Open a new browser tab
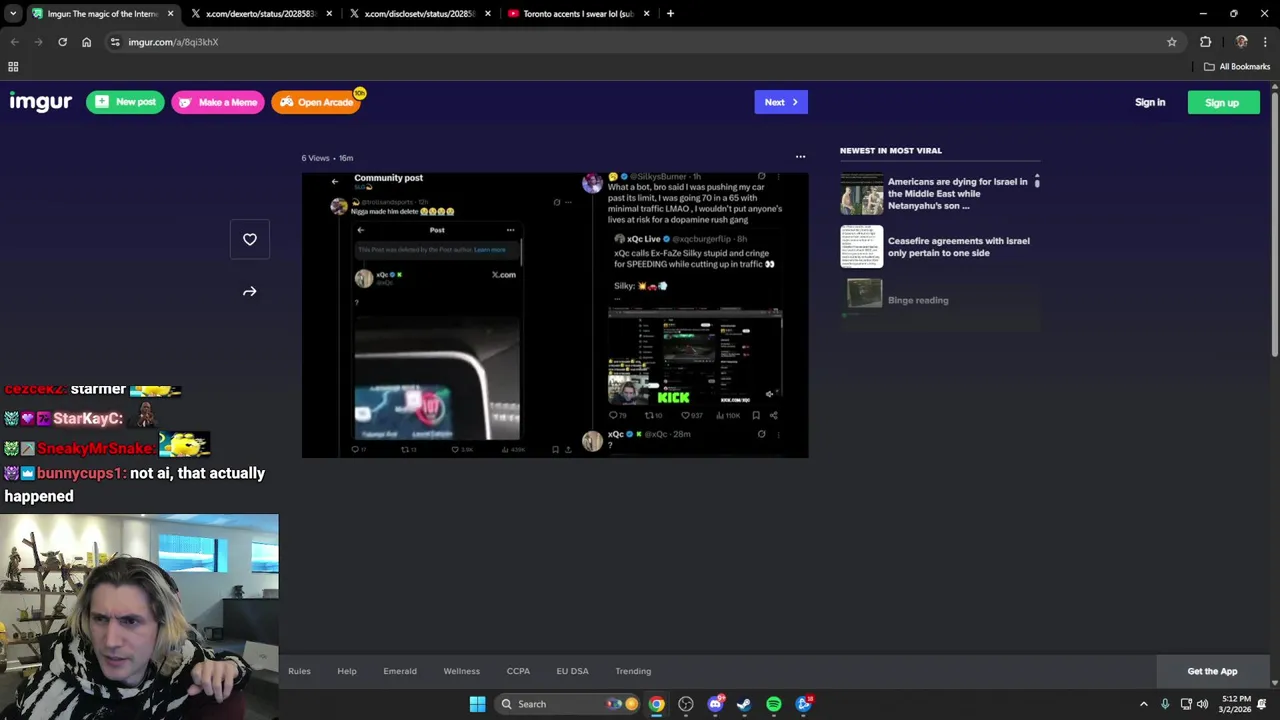Viewport: 1280px width, 720px height. point(670,14)
